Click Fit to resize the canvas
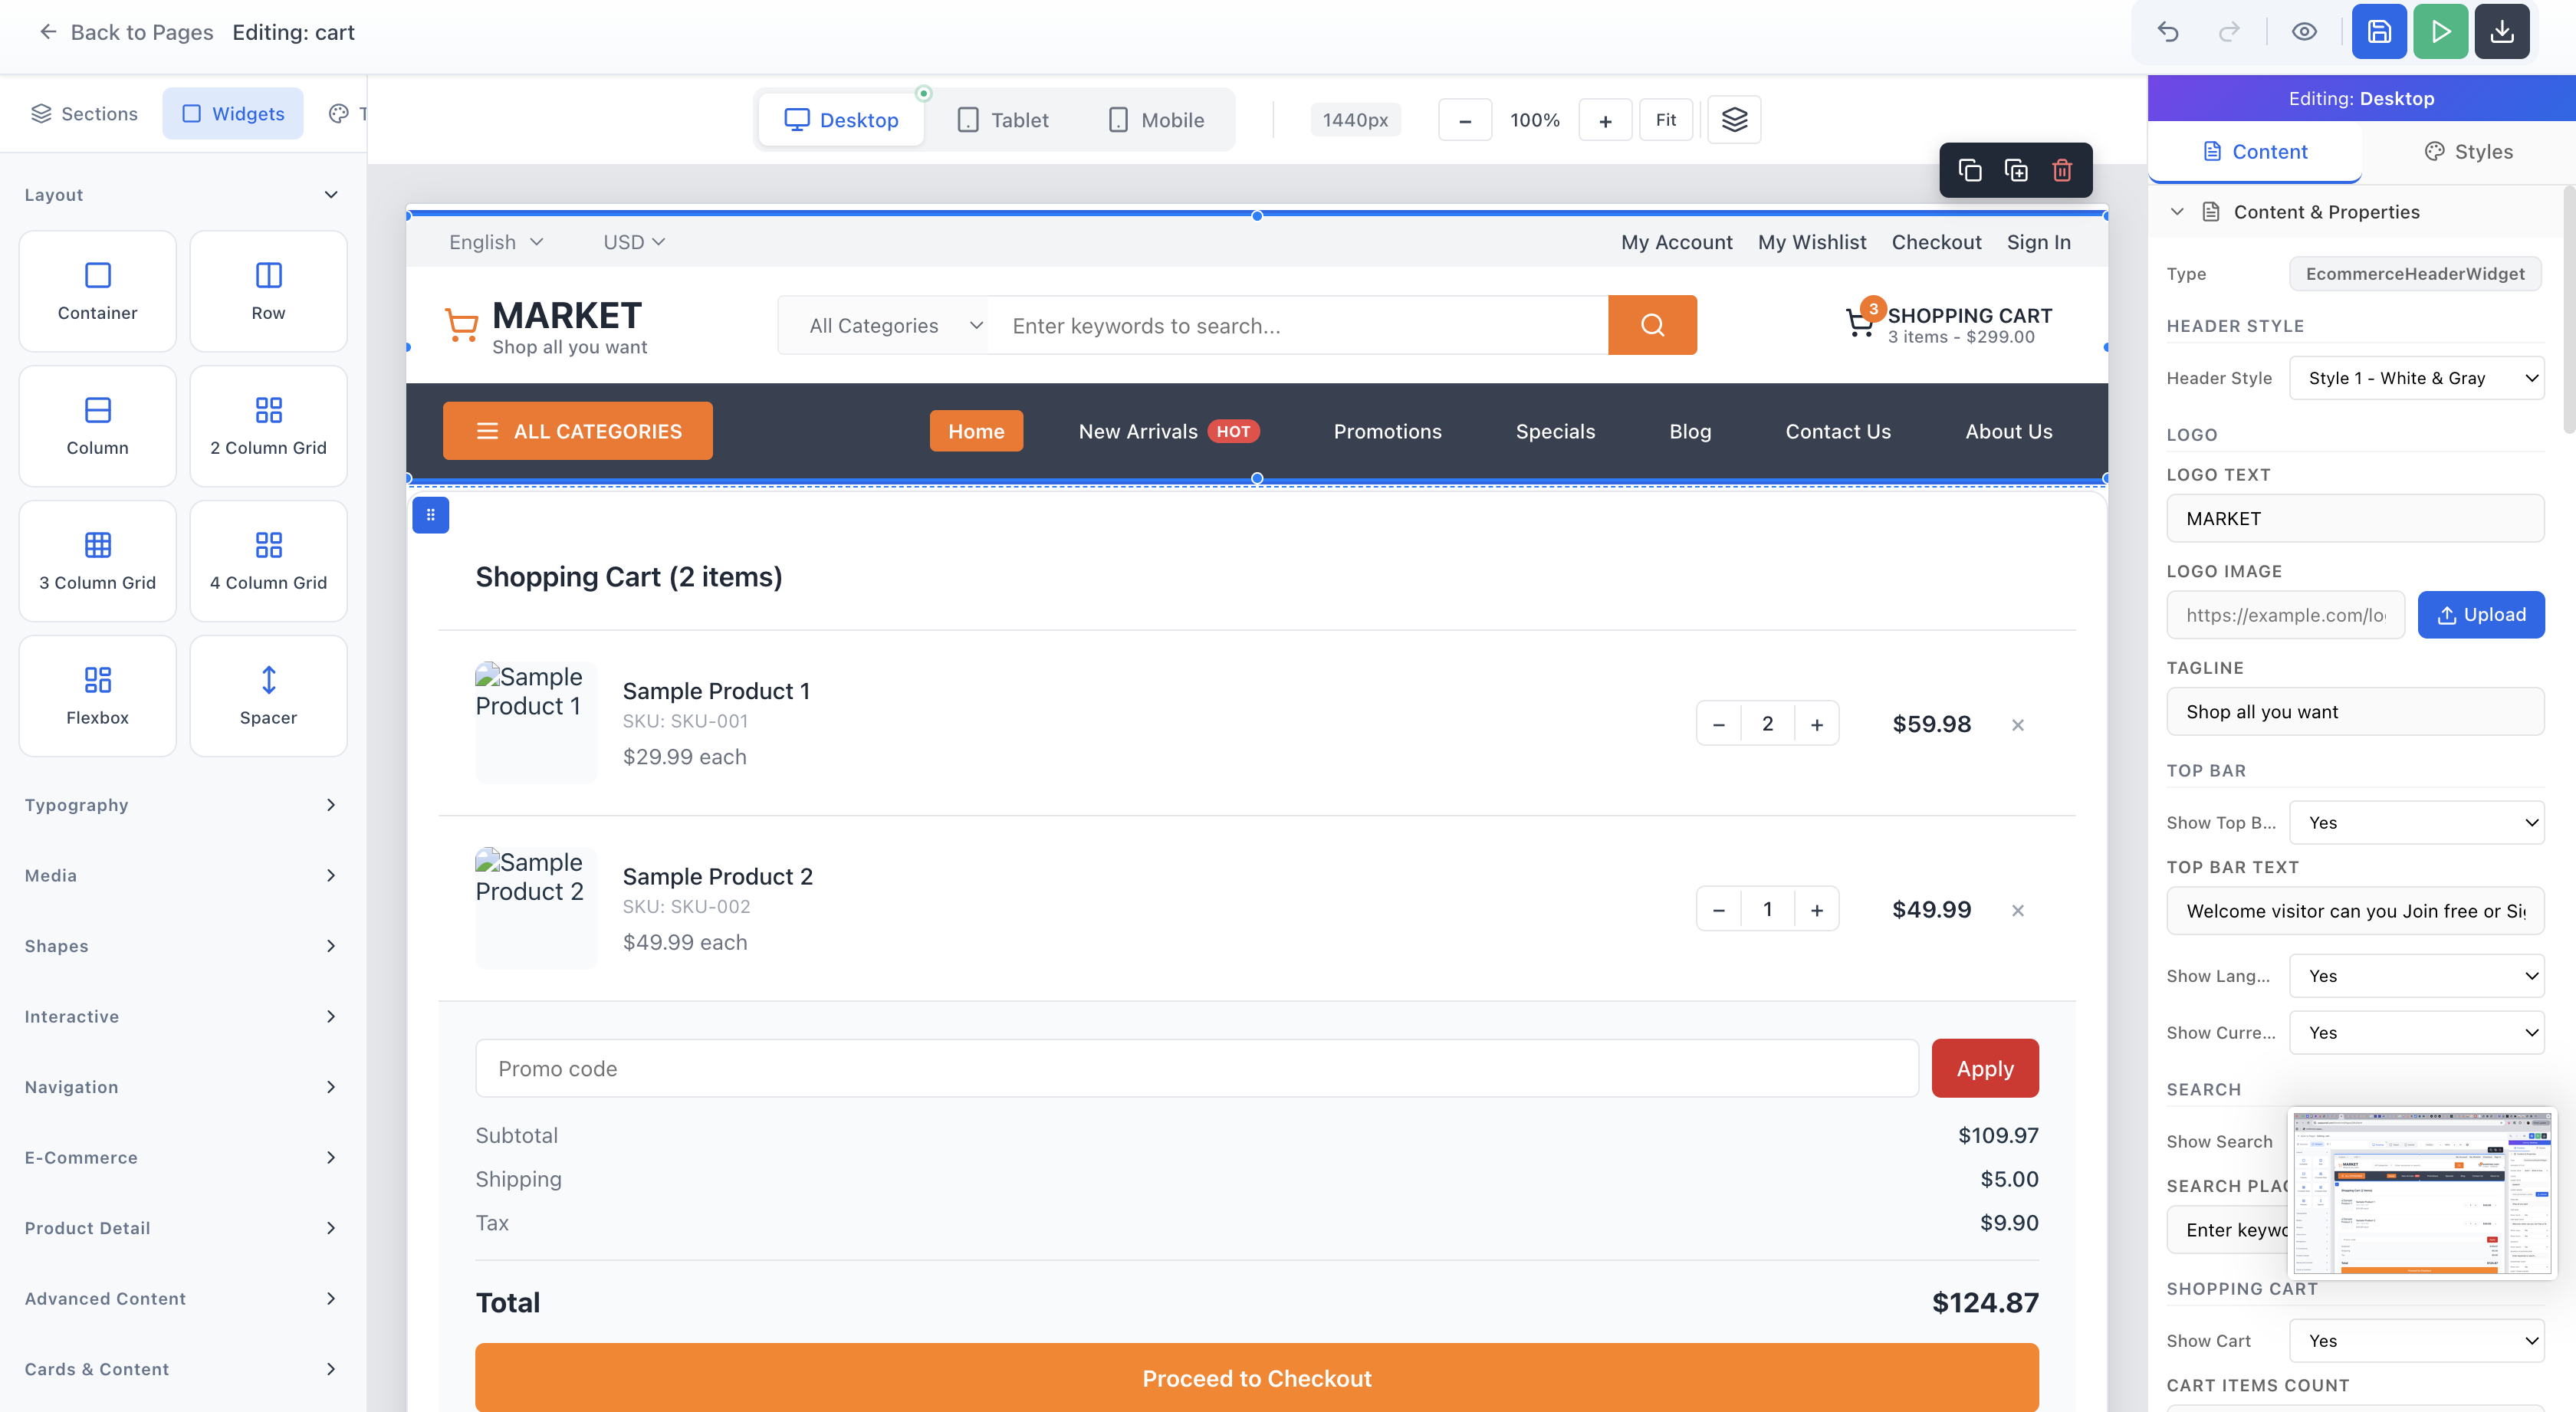 [x=1665, y=119]
